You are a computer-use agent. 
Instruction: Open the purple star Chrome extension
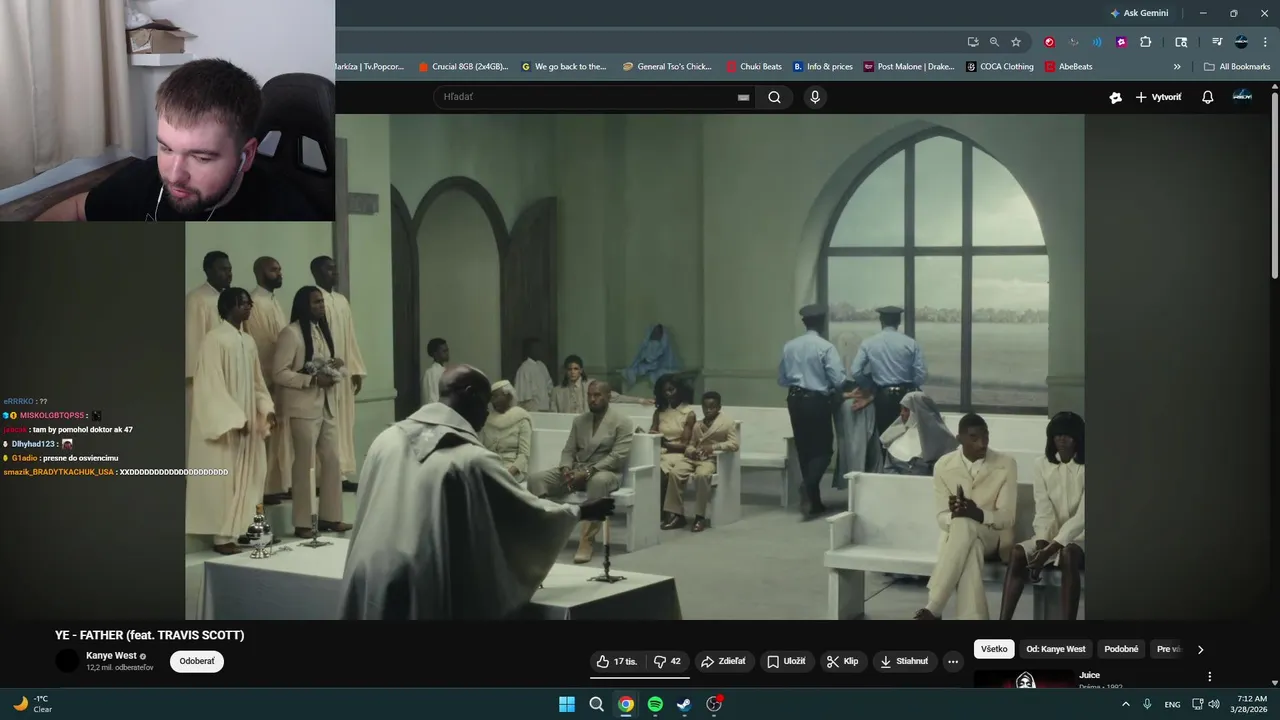tap(1121, 42)
